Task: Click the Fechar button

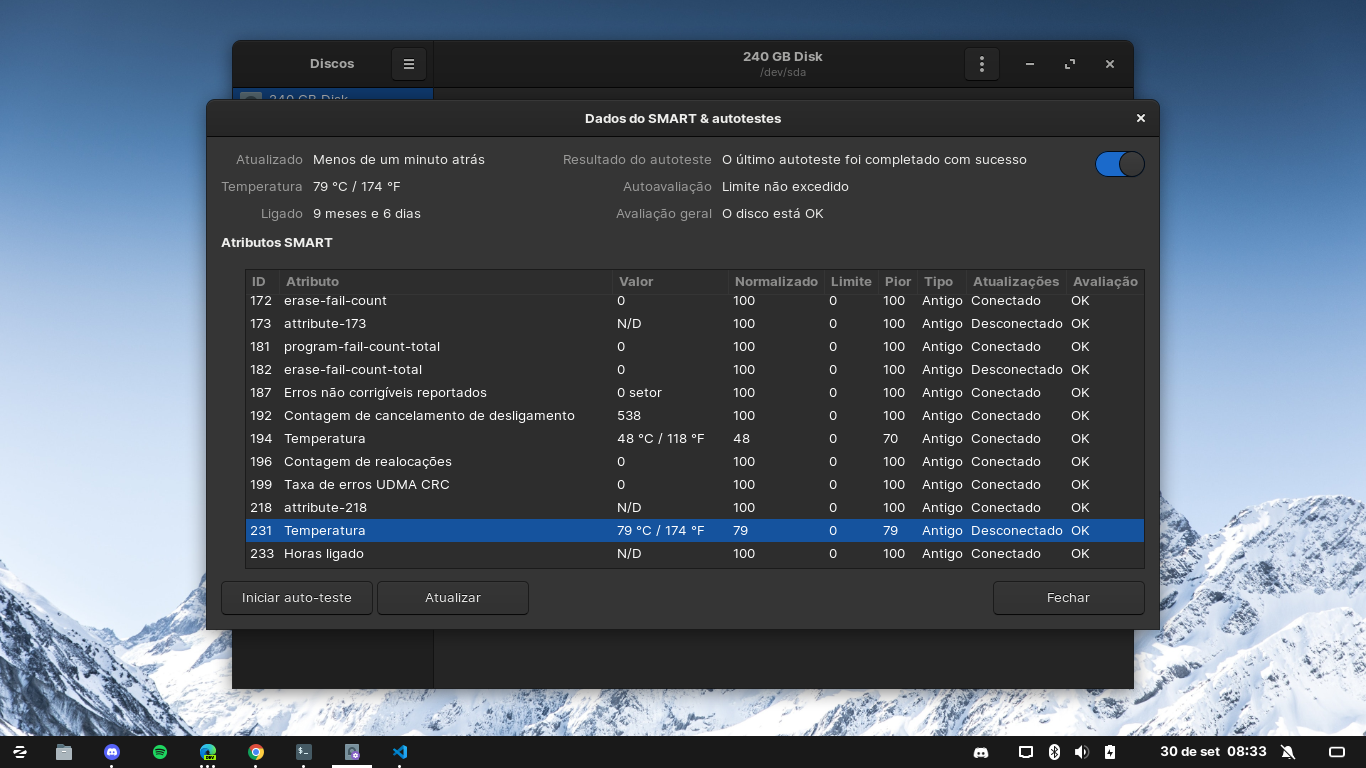Action: coord(1068,598)
